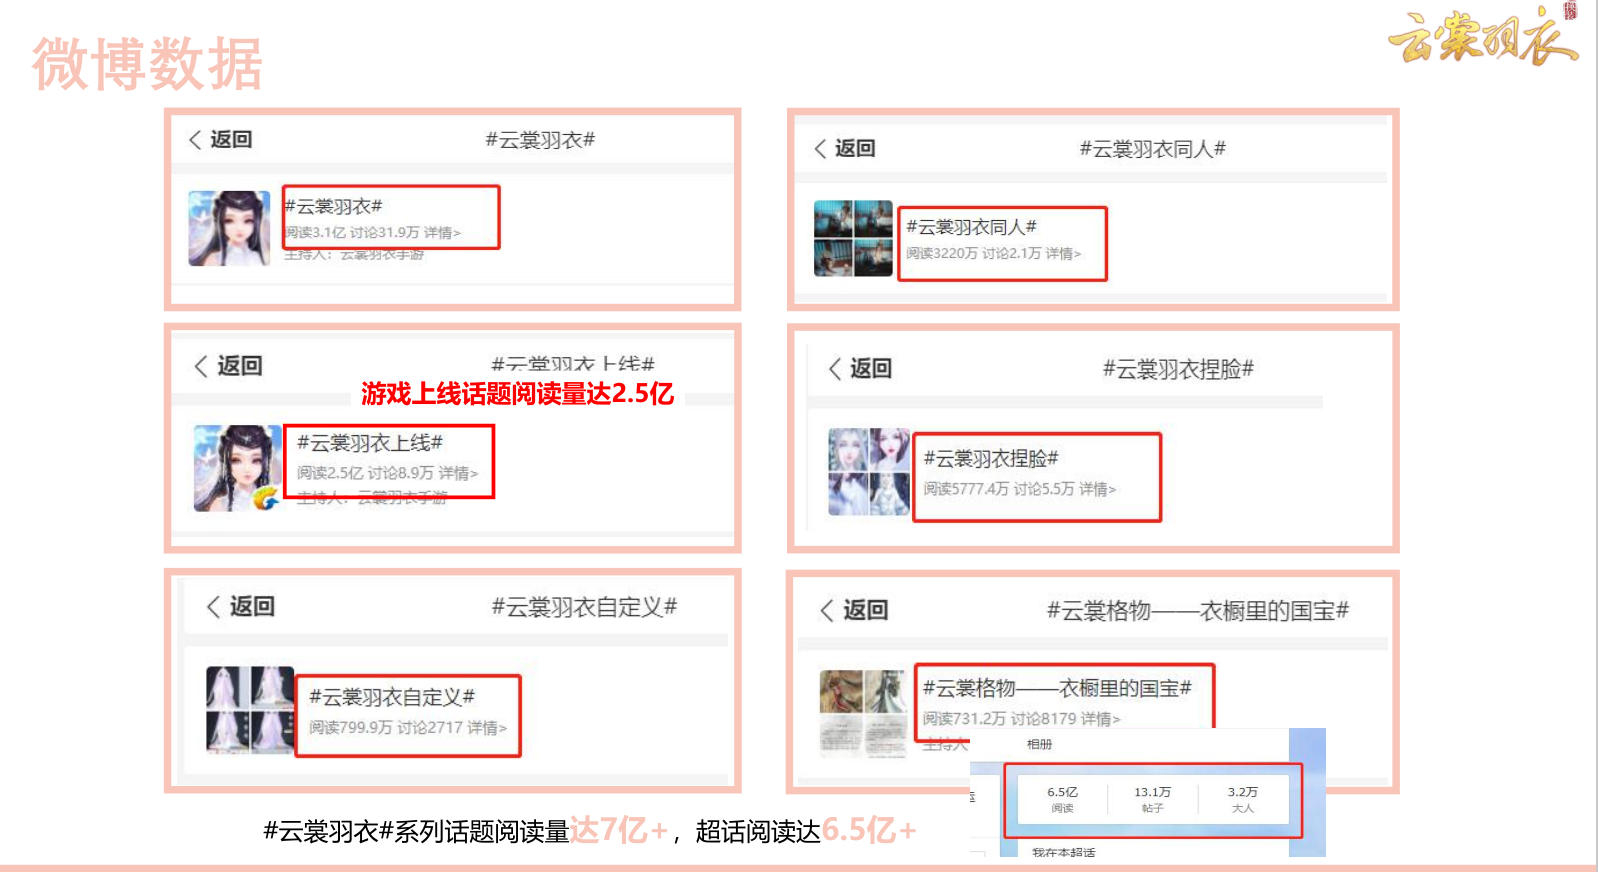Open 详情 link beside 讨论8179
Screen dimensions: 1598x872
click(1100, 719)
